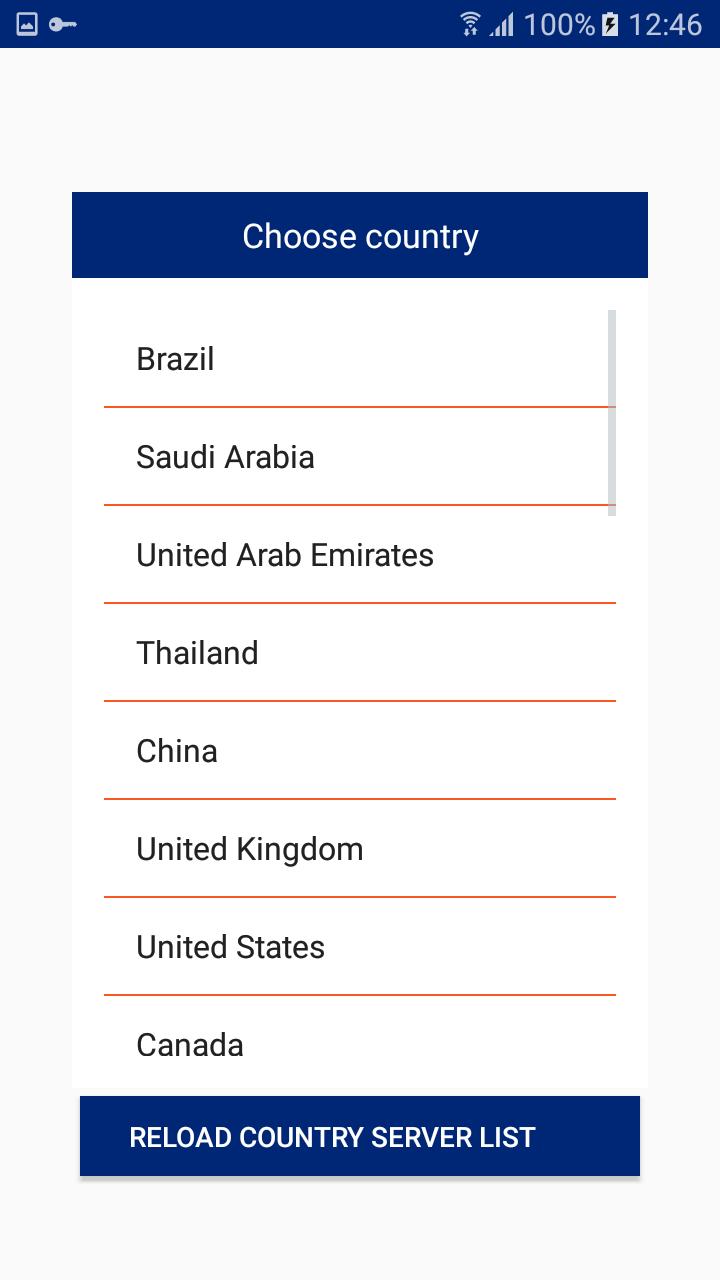Viewport: 720px width, 1280px height.
Task: Tap the 12:46 clock in status bar
Action: pyautogui.click(x=665, y=24)
